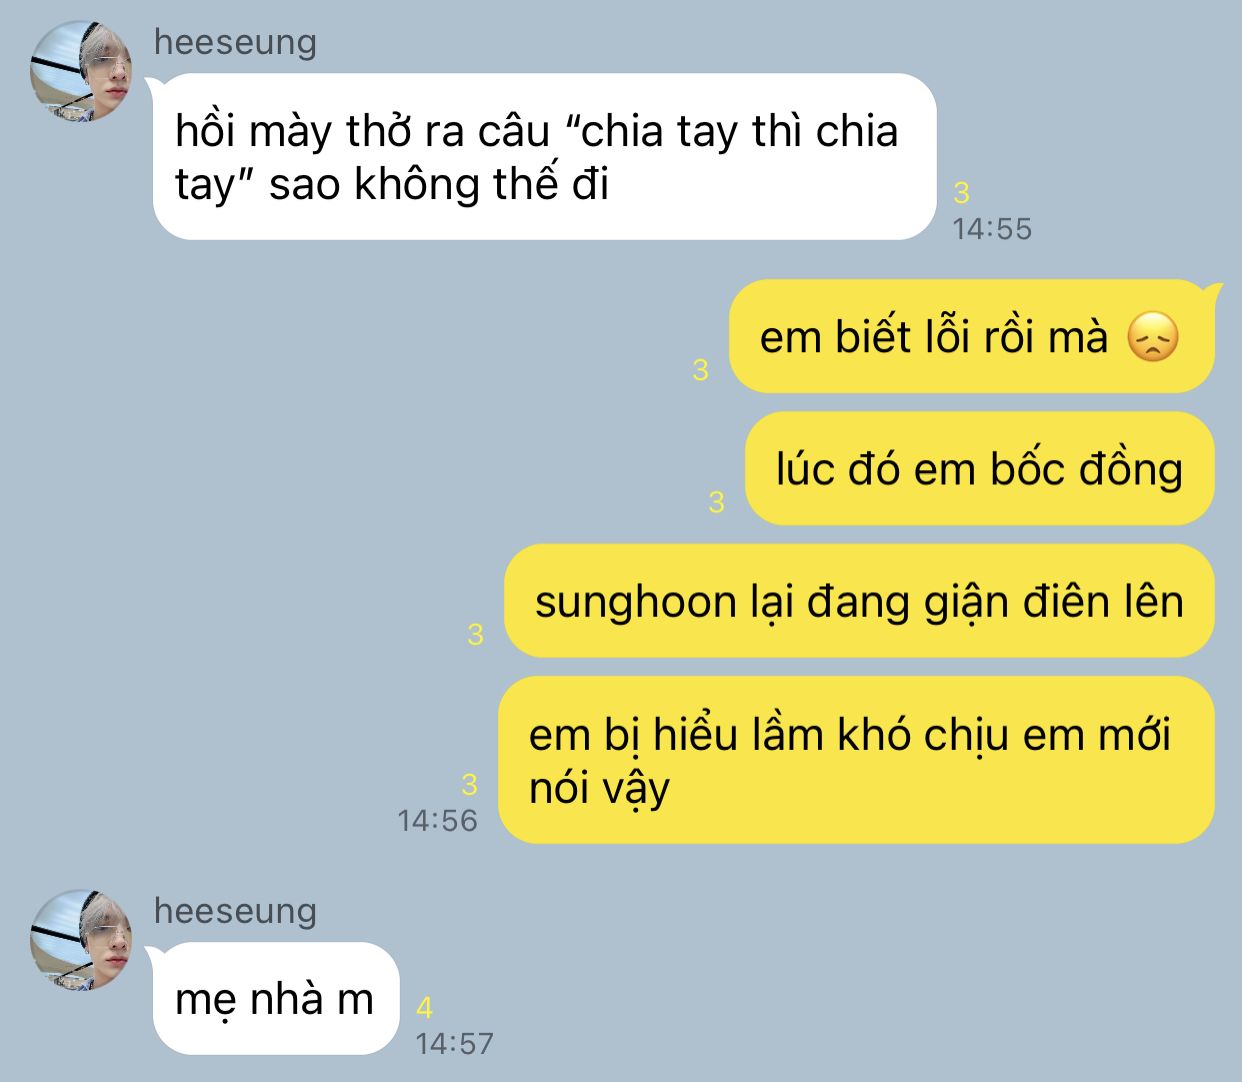Tap the 14:55 timestamp
Image resolution: width=1242 pixels, height=1082 pixels.
coord(992,229)
